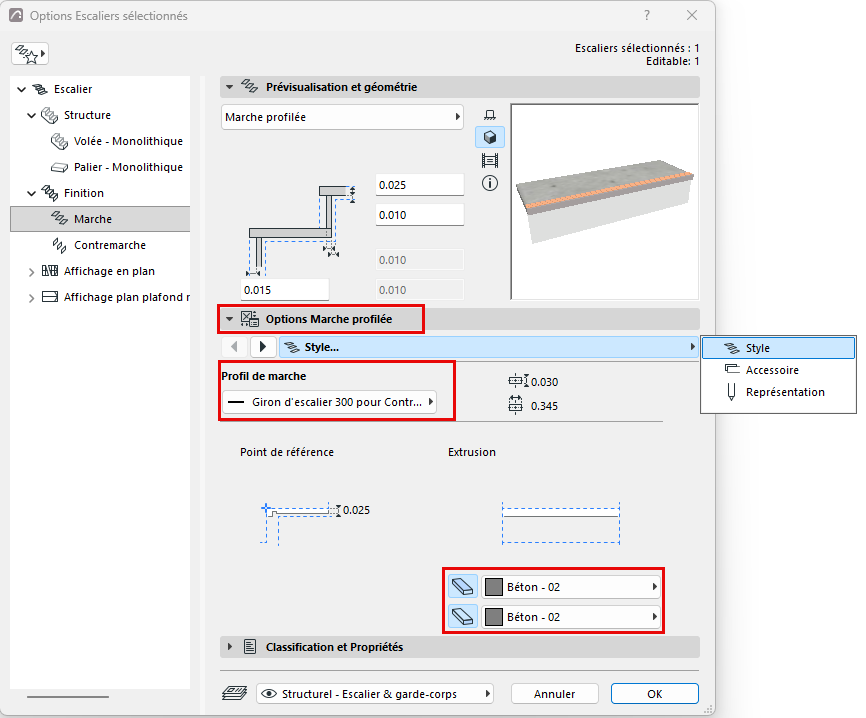The width and height of the screenshot is (866, 718).
Task: Choose Représentation from the popup menu
Action: click(x=778, y=392)
